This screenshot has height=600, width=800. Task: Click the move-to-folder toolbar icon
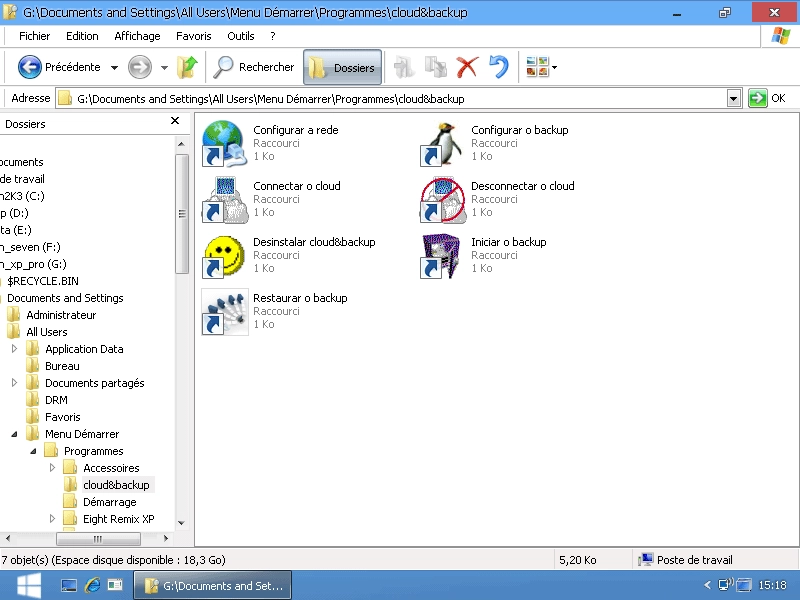click(404, 67)
